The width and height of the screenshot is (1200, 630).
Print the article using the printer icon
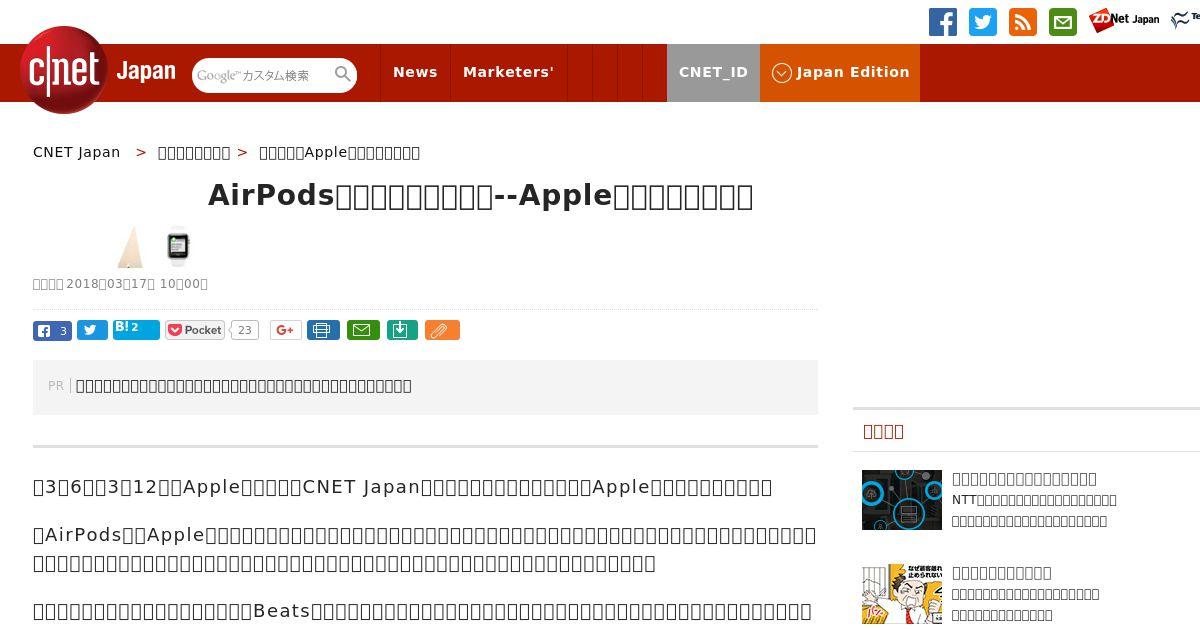point(323,330)
